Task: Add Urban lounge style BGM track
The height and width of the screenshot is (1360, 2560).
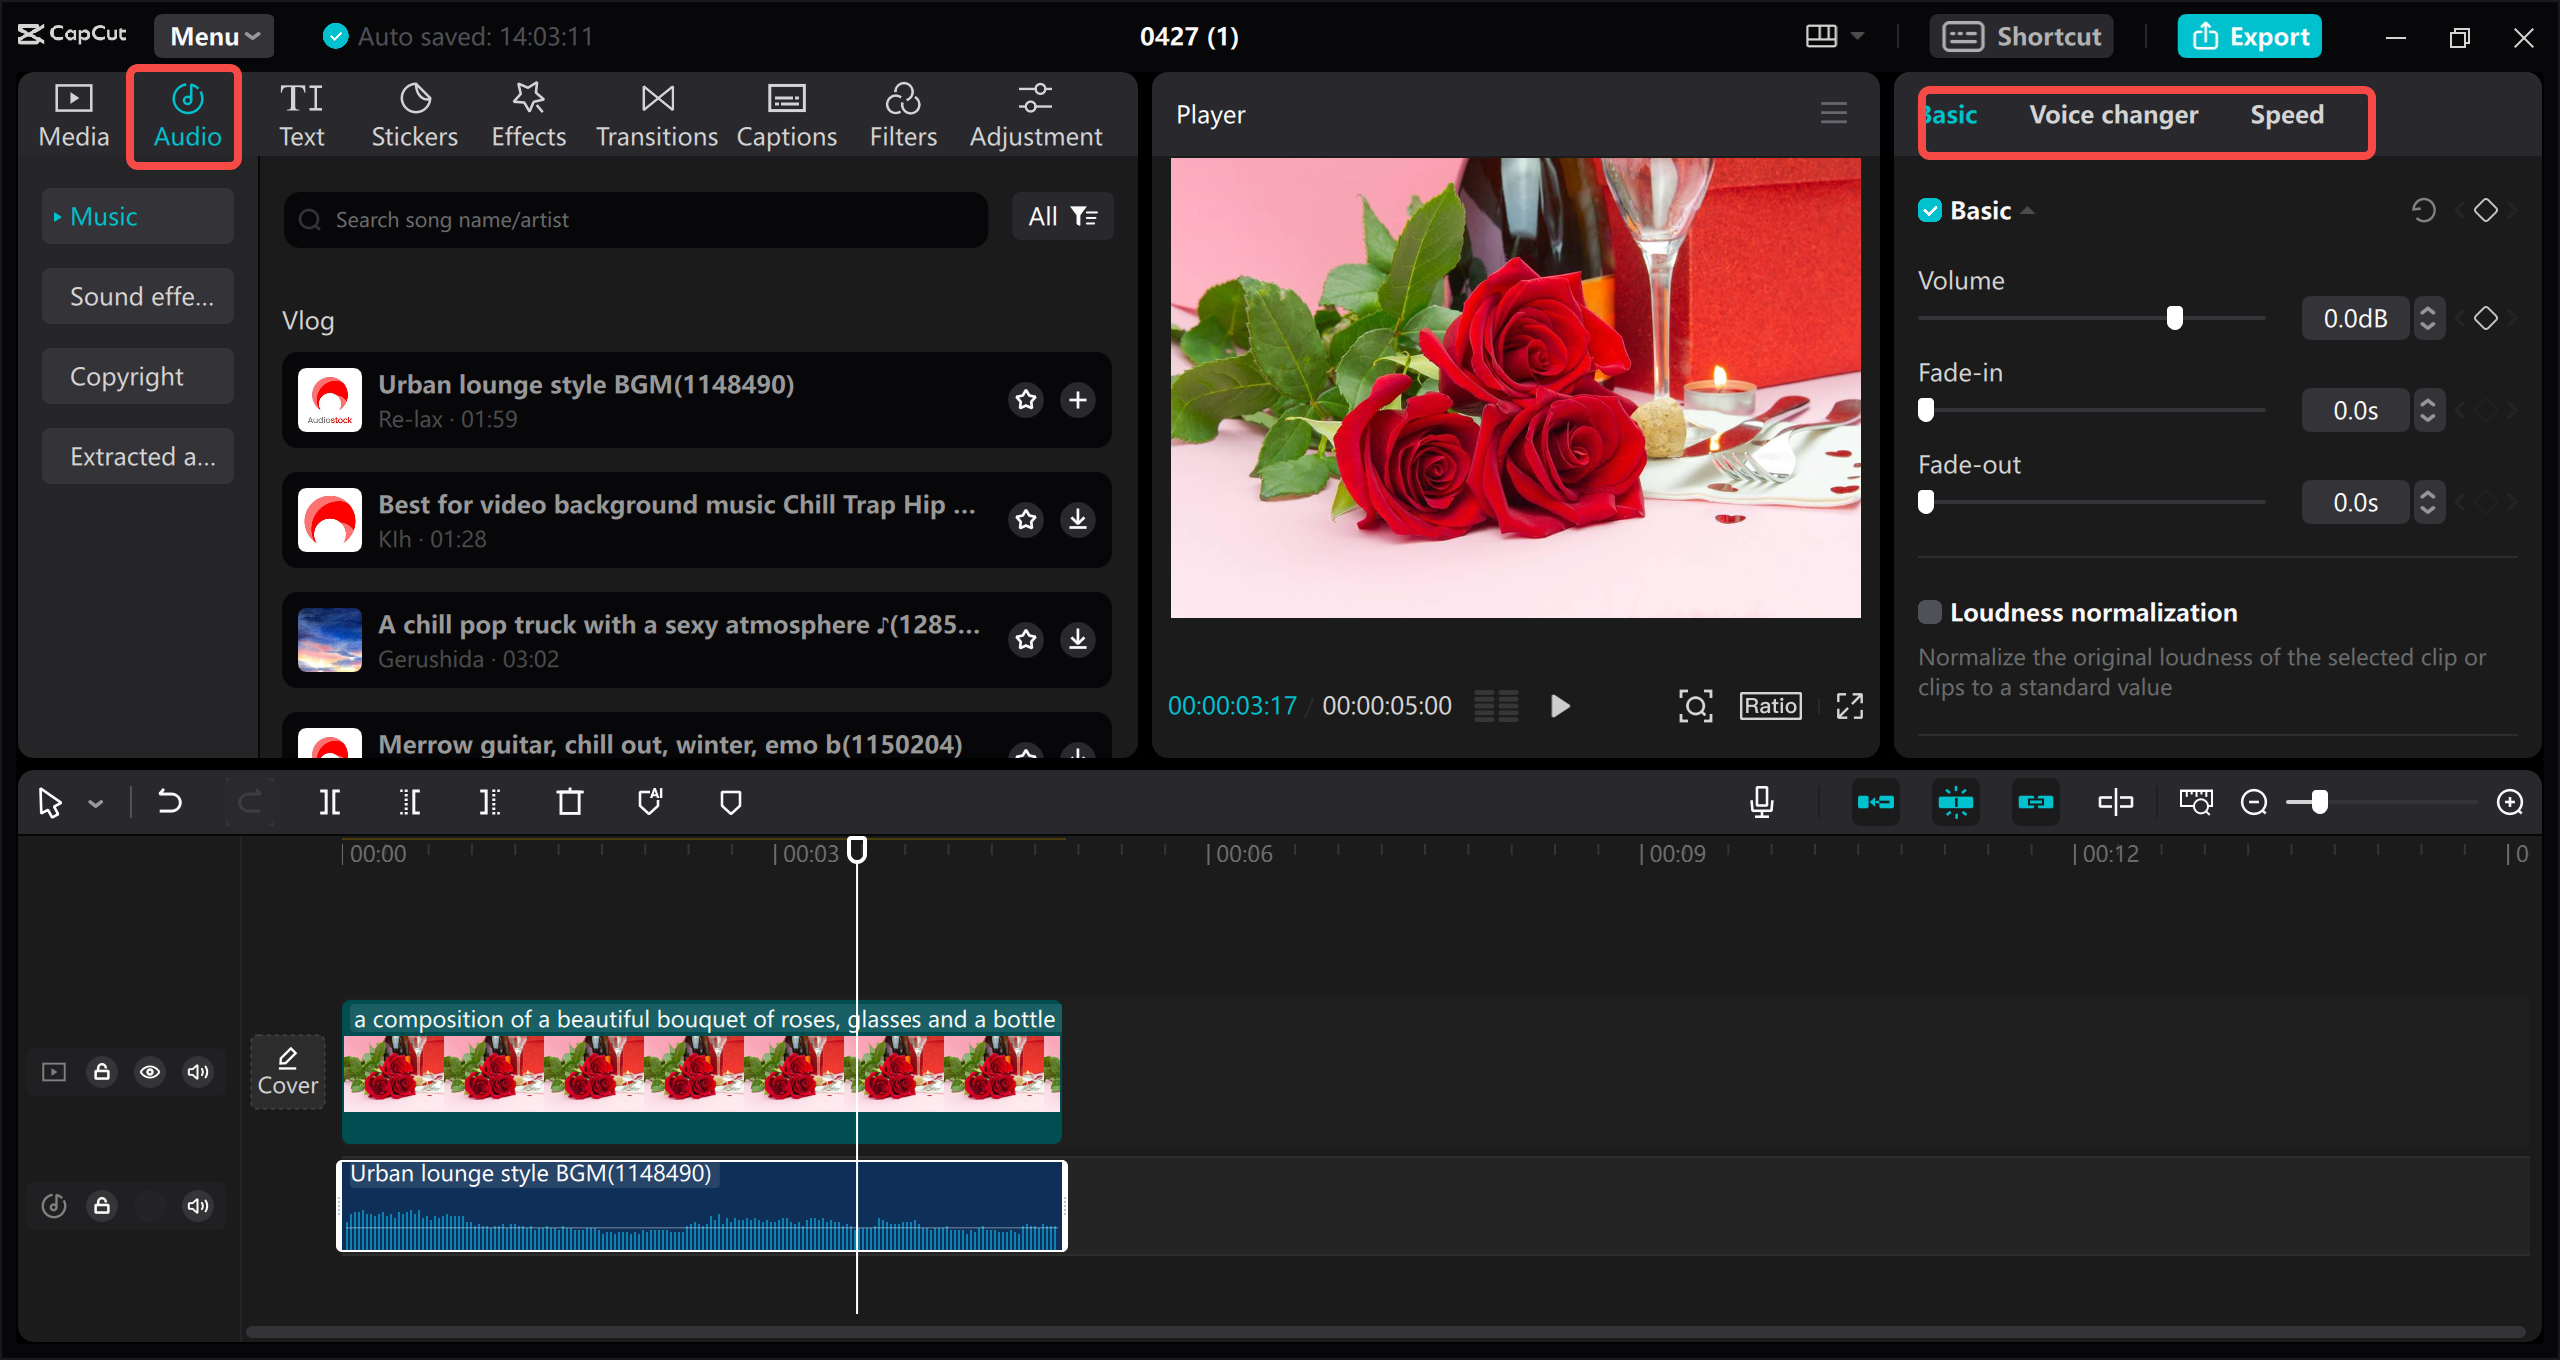Action: (1079, 398)
